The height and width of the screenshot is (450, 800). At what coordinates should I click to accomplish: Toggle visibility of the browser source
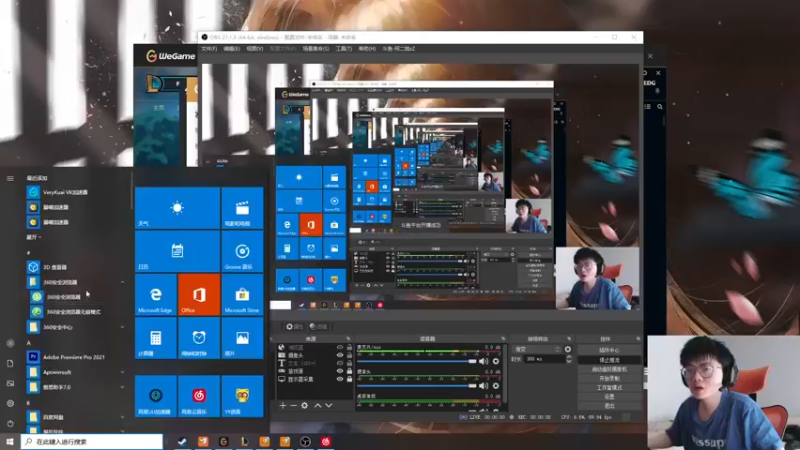point(340,347)
